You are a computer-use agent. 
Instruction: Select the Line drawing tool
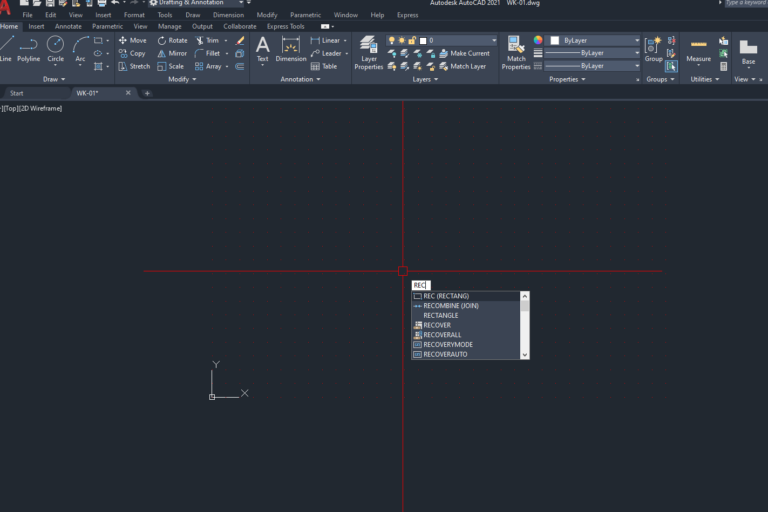(x=6, y=49)
